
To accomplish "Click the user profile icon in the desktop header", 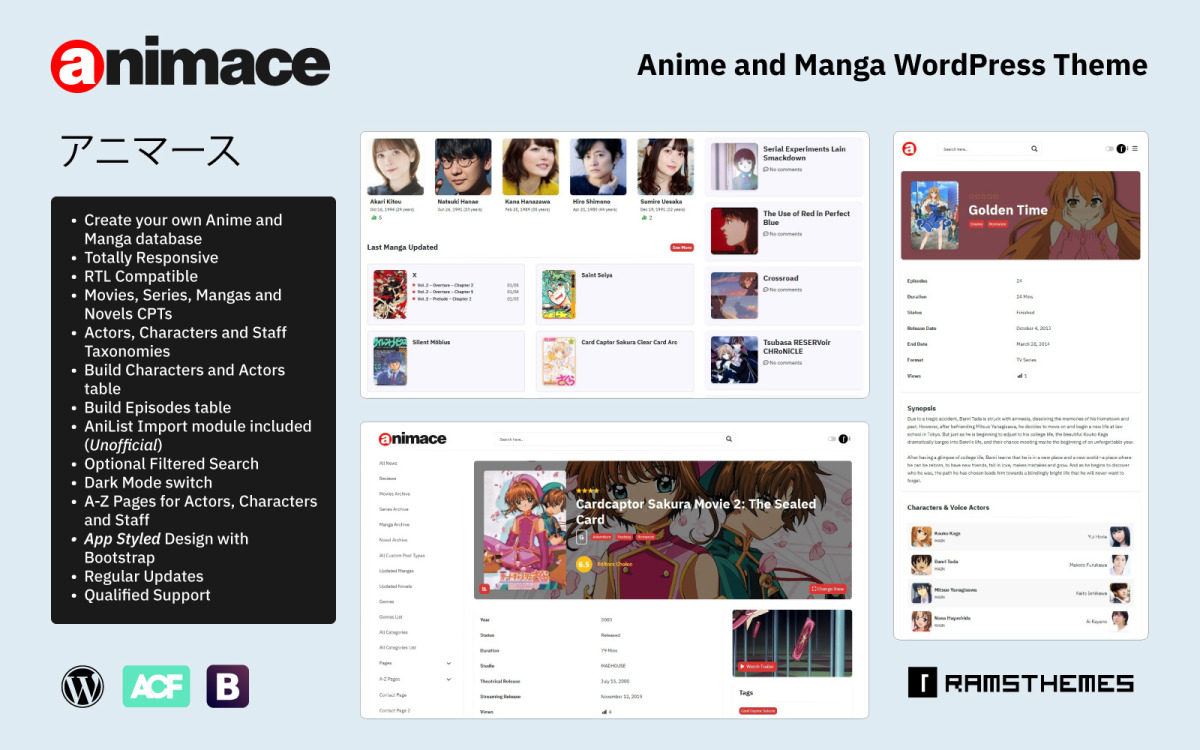I will (844, 439).
